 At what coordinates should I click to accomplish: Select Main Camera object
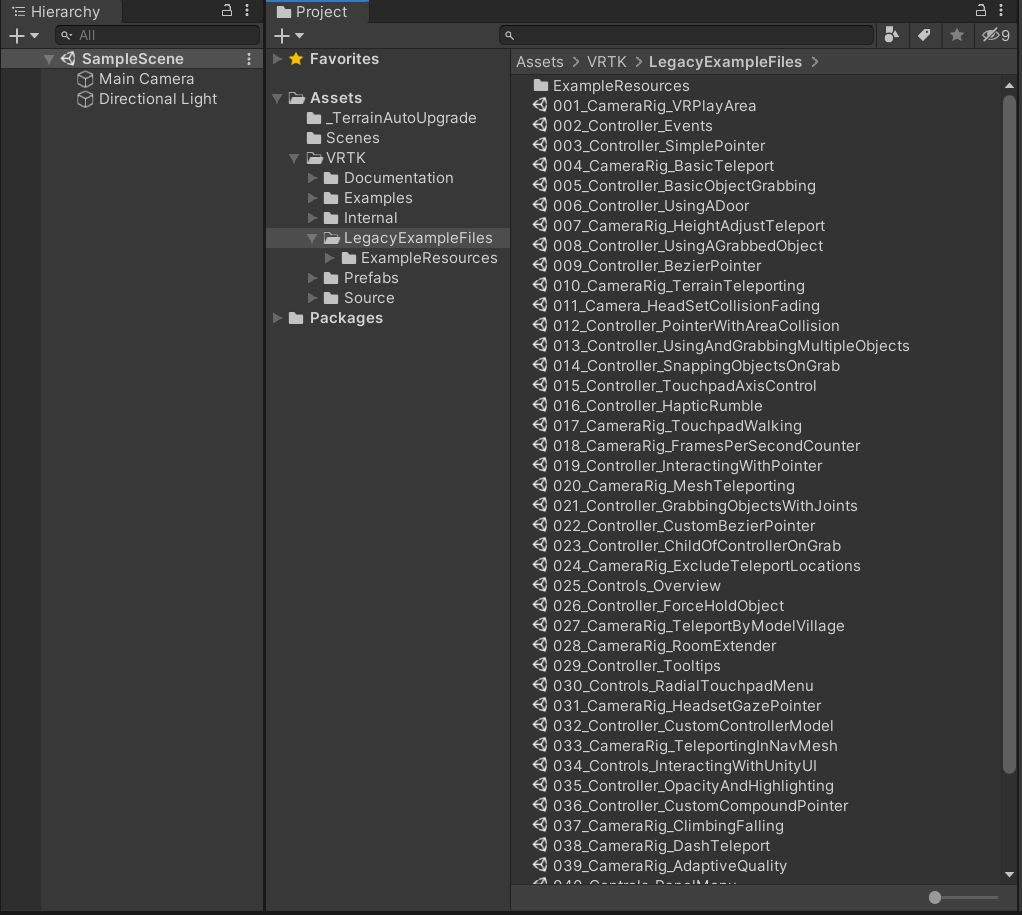tap(146, 79)
